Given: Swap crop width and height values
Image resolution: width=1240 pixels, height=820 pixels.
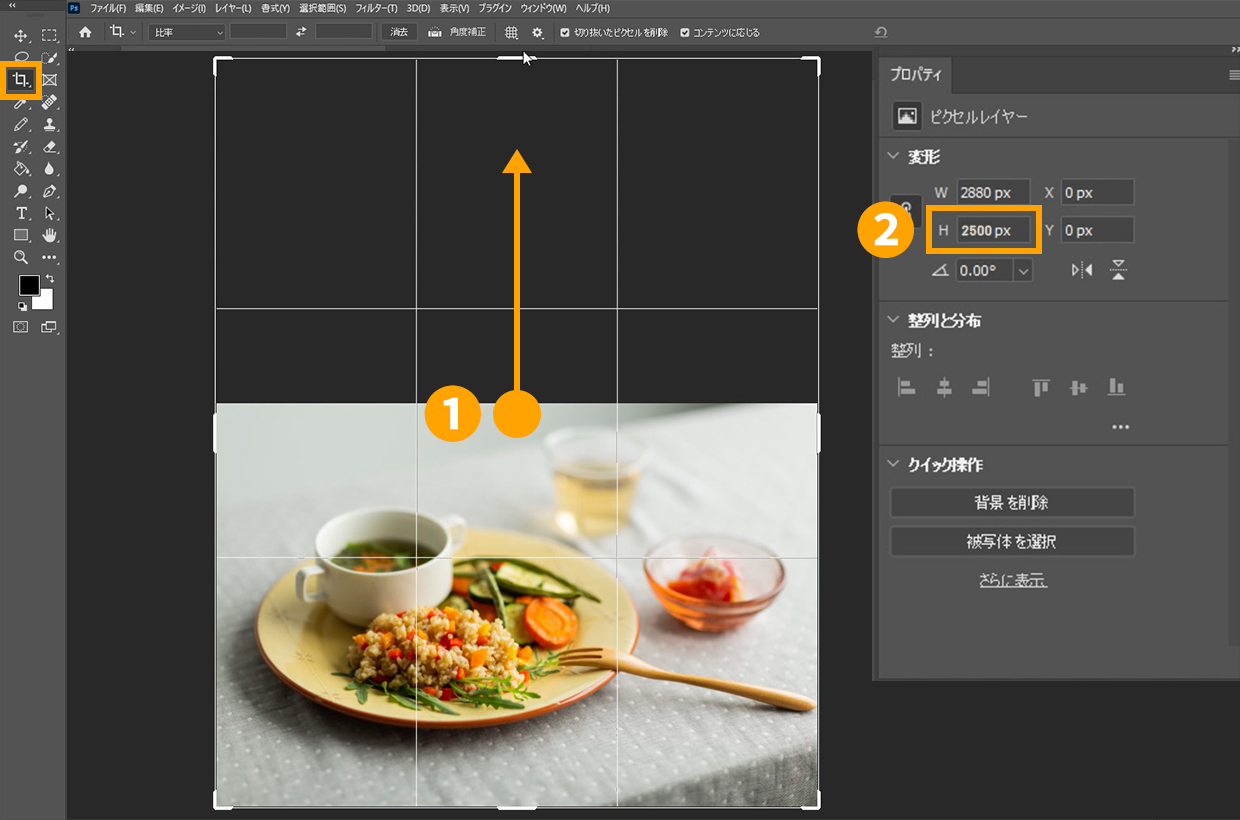Looking at the screenshot, I should coord(301,32).
